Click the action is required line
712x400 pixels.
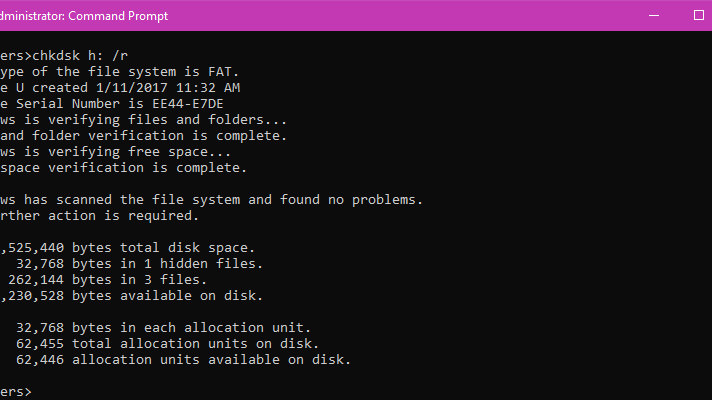(x=99, y=216)
